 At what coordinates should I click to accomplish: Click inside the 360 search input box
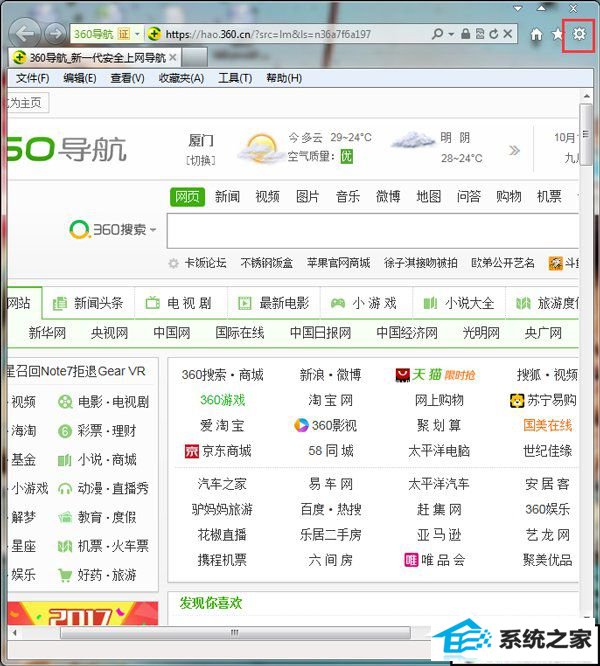373,231
